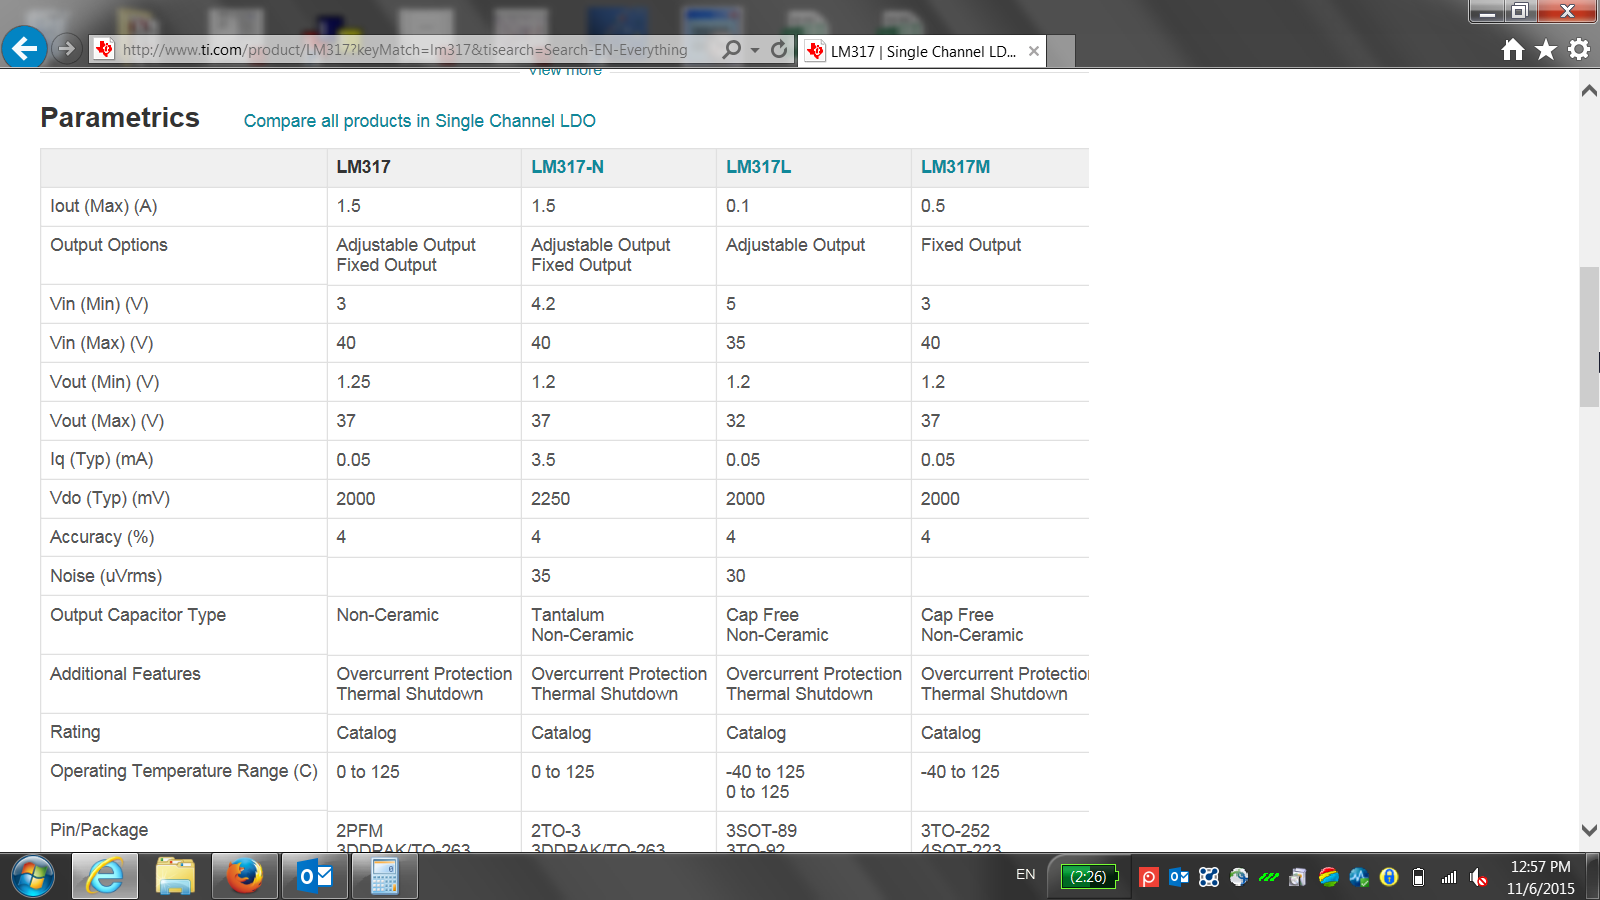Viewport: 1600px width, 900px height.
Task: Click the Output Capacitor Type row label
Action: pos(138,615)
